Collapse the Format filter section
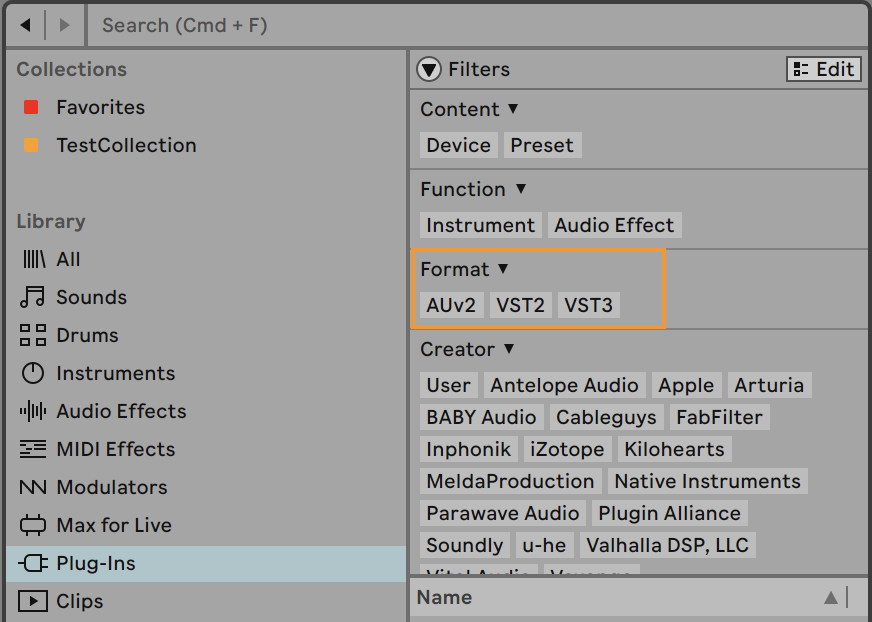The height and width of the screenshot is (622, 872). point(498,269)
